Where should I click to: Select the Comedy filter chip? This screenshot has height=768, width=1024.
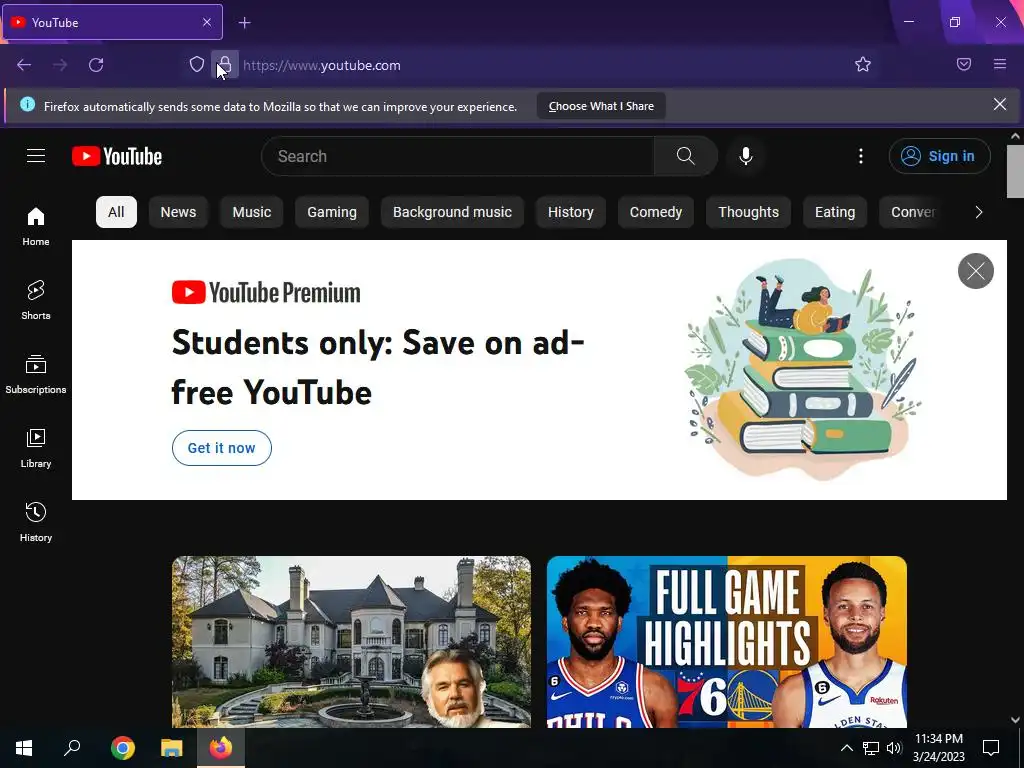656,212
